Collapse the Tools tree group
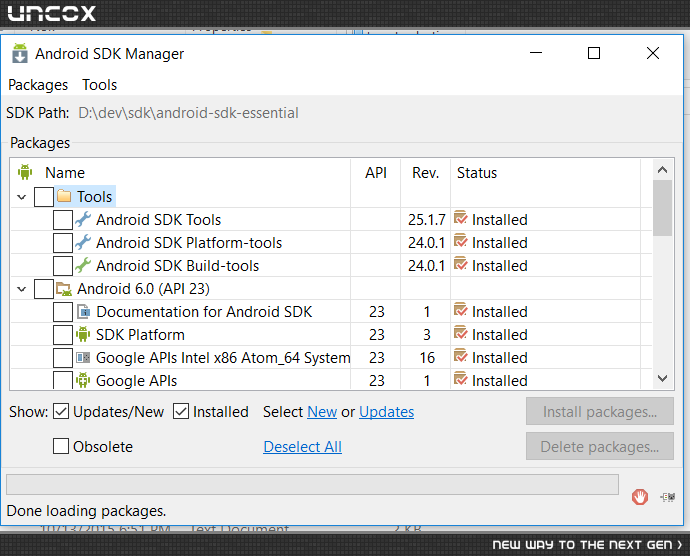 (22, 197)
